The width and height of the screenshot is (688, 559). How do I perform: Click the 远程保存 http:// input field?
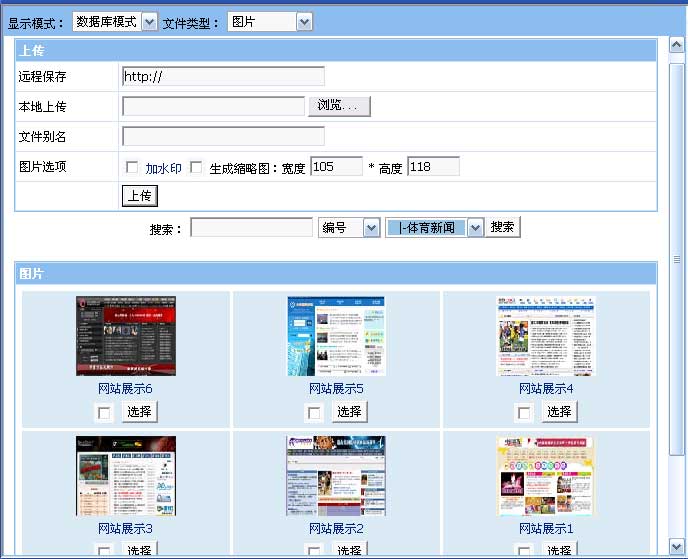[x=223, y=77]
